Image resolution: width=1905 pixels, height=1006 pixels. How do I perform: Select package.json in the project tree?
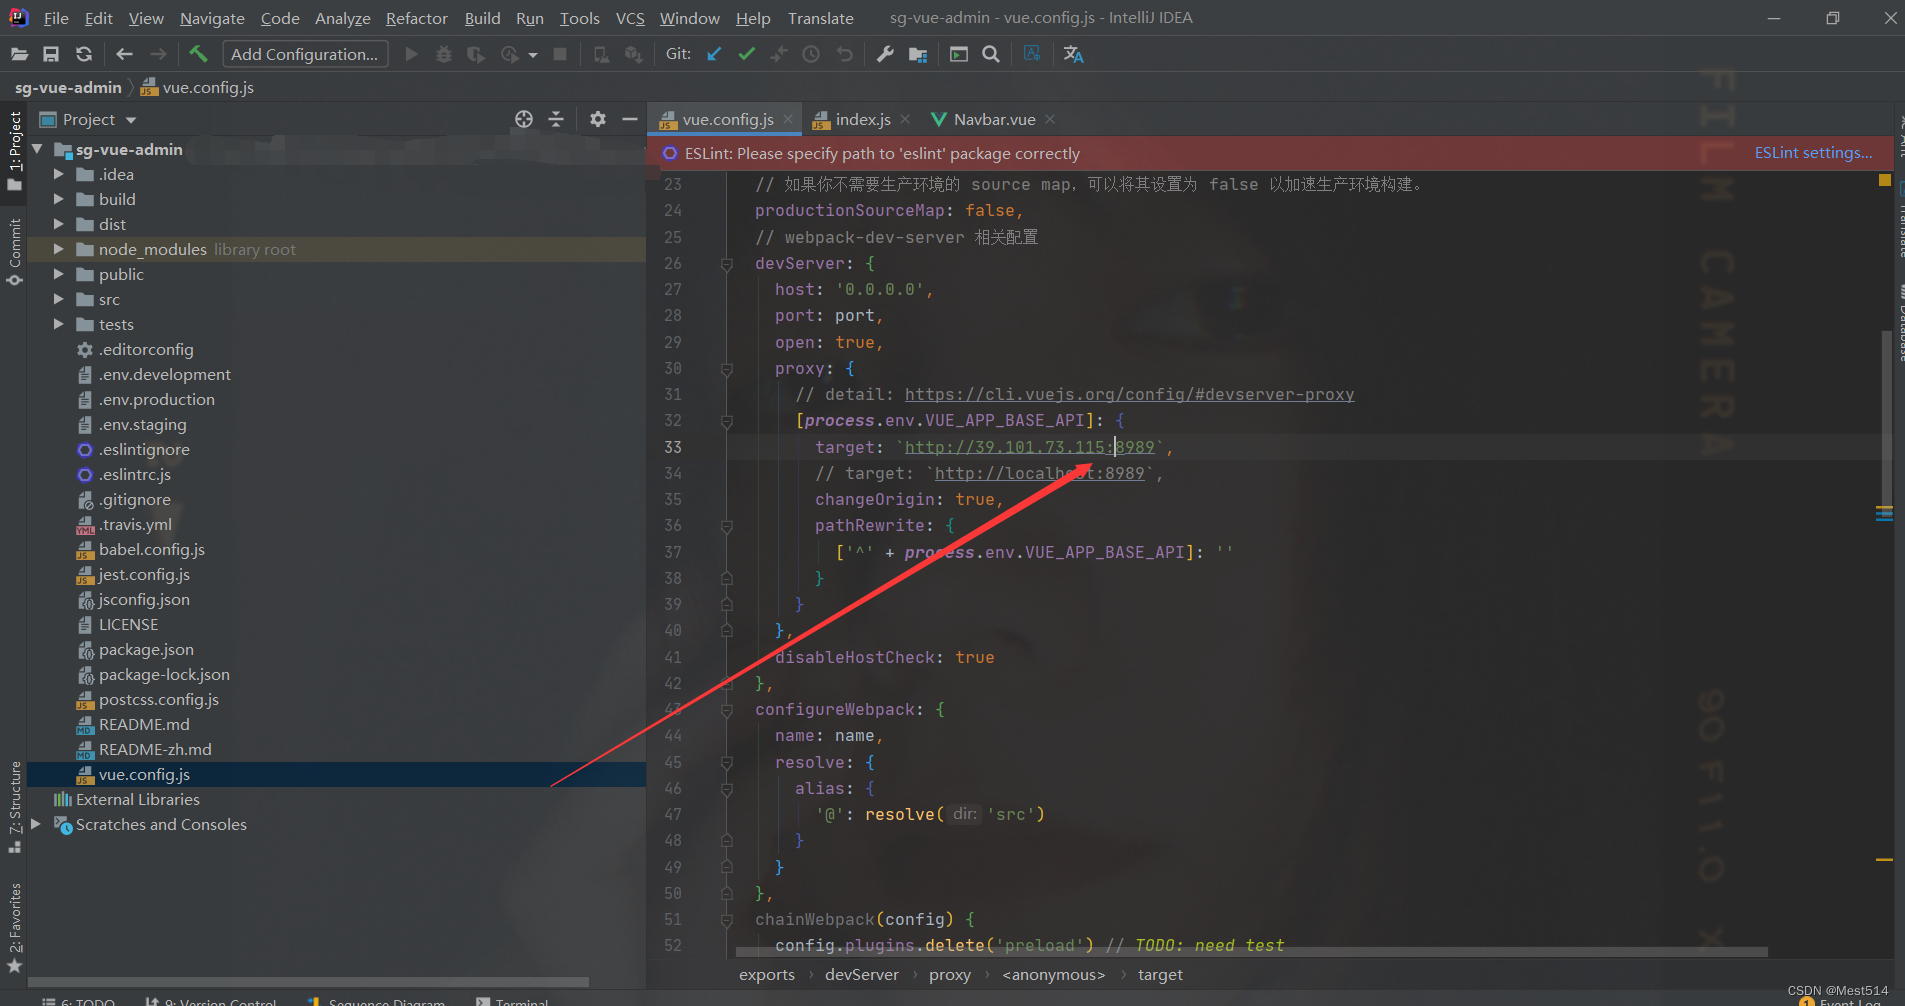[146, 649]
